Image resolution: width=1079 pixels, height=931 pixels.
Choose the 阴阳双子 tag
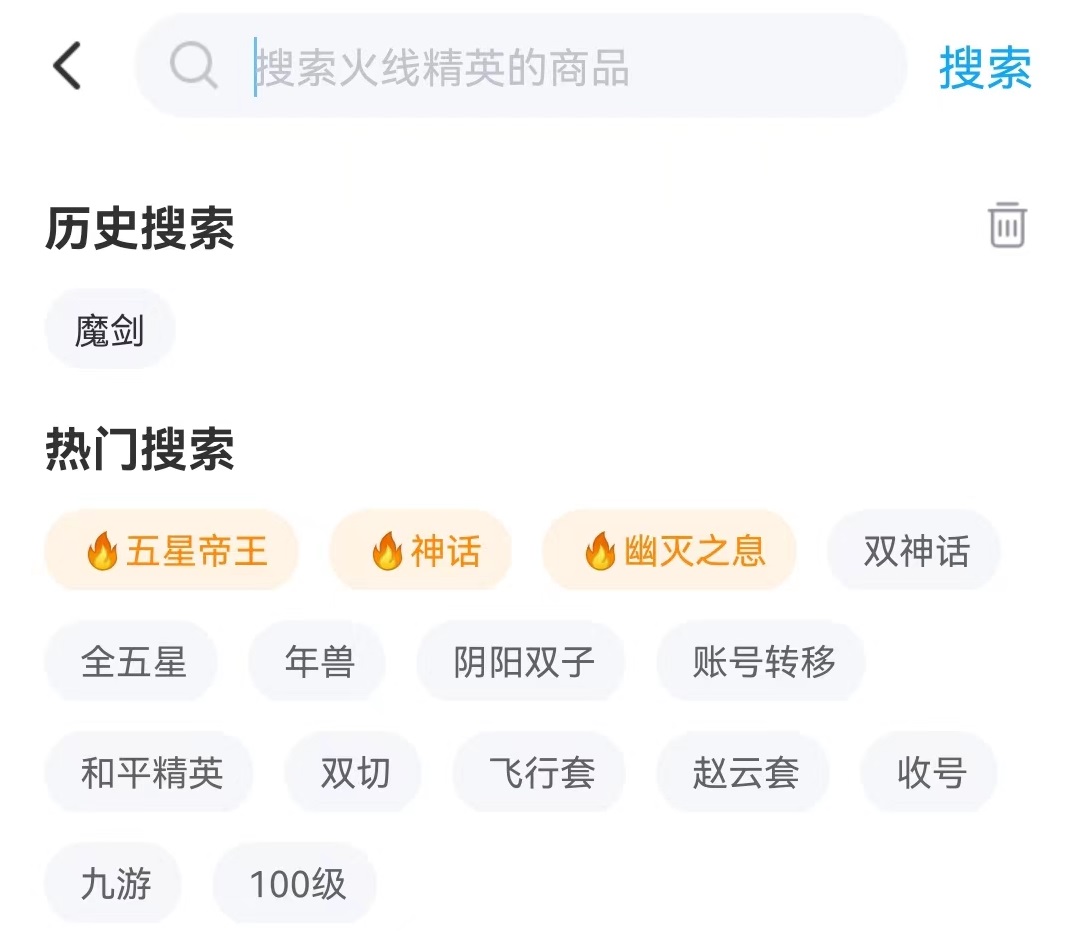click(x=522, y=662)
